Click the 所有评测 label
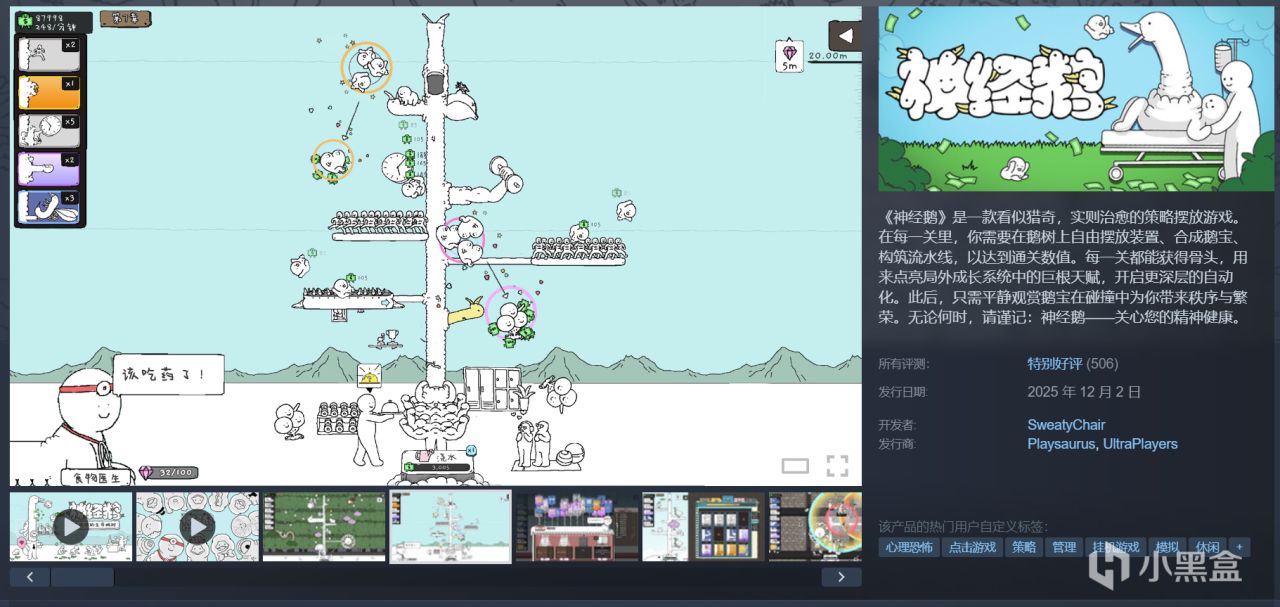Viewport: 1280px width, 607px height. tap(903, 363)
